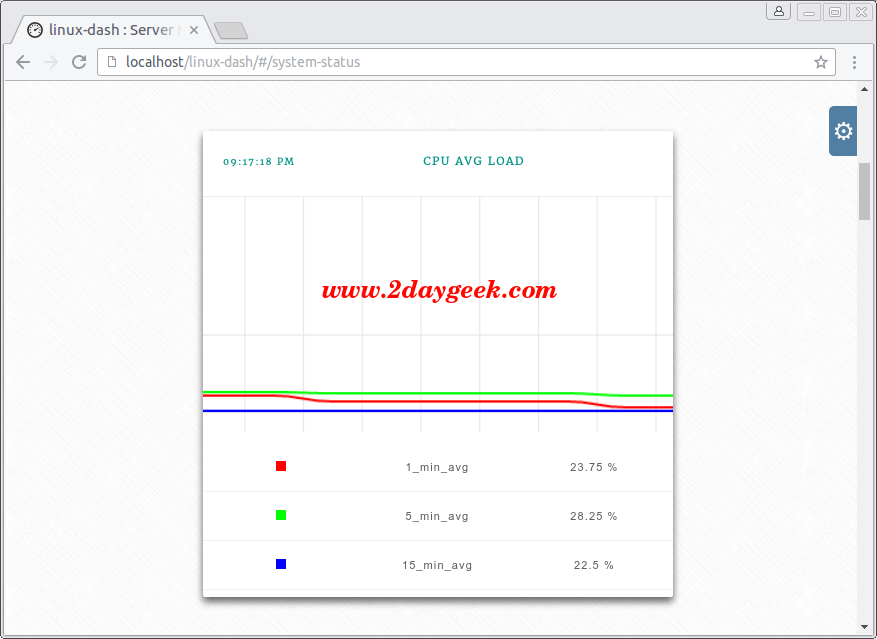This screenshot has width=877, height=639.
Task: Click the 28.25 % value
Action: pyautogui.click(x=593, y=516)
